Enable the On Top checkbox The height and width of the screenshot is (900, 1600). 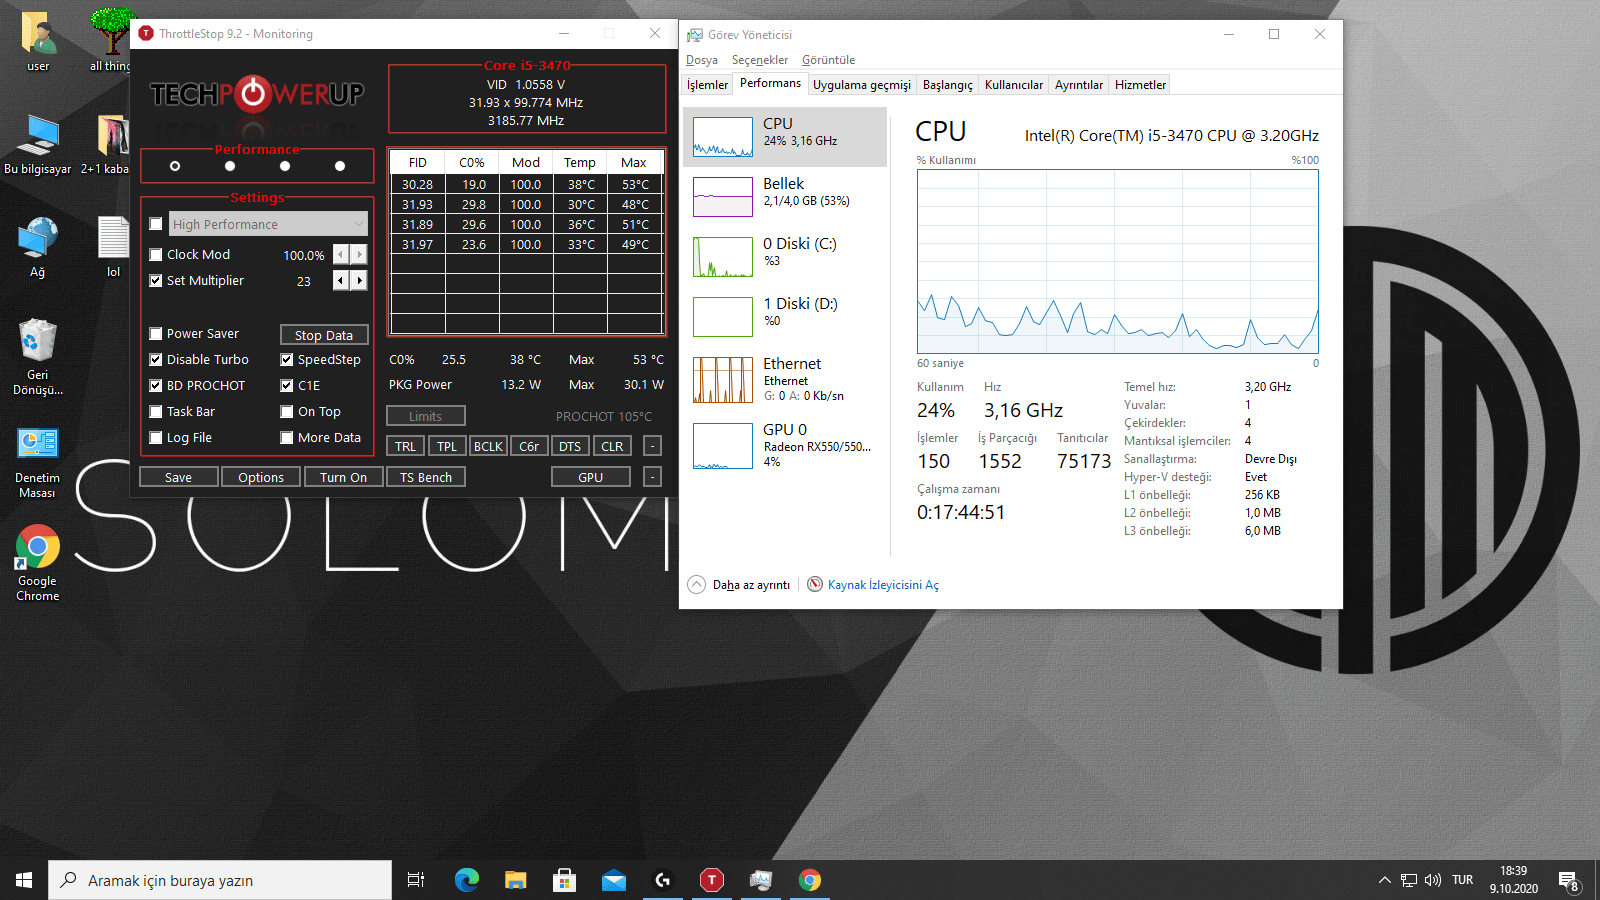click(x=287, y=412)
